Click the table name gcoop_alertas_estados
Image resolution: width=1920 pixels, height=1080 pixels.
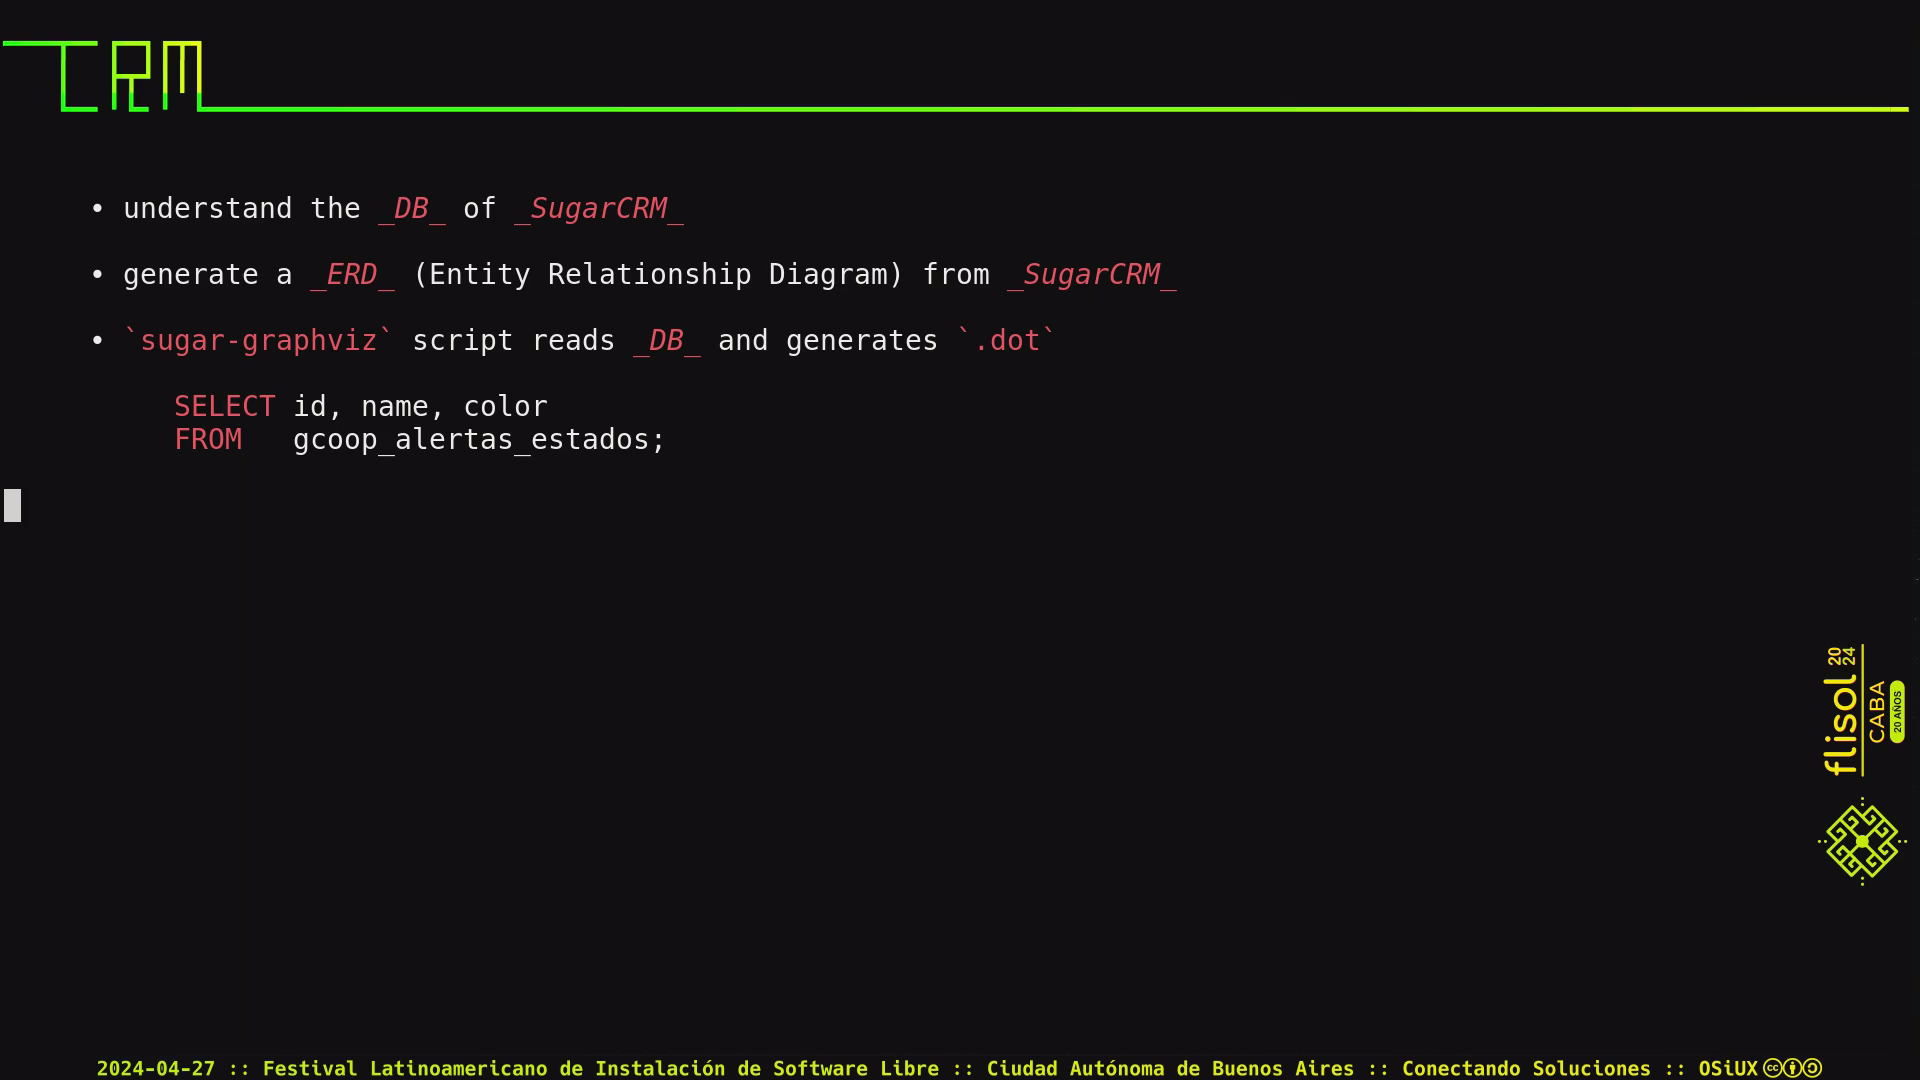[x=471, y=439]
